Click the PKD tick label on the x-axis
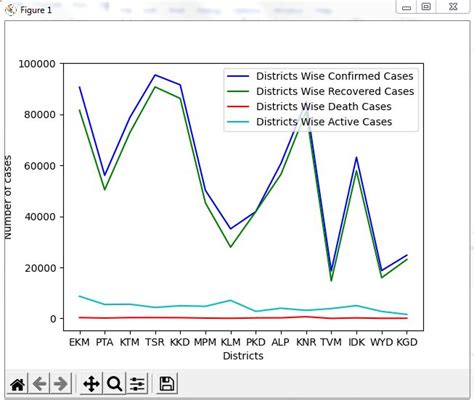The image size is (474, 400). pyautogui.click(x=256, y=342)
